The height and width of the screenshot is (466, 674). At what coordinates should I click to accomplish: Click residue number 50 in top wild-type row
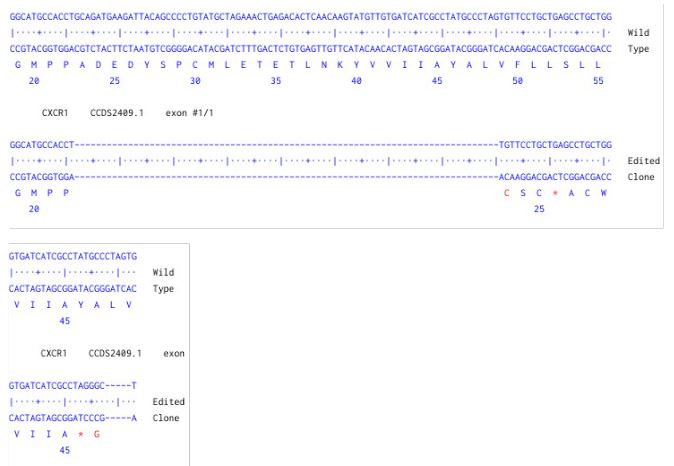pos(518,81)
